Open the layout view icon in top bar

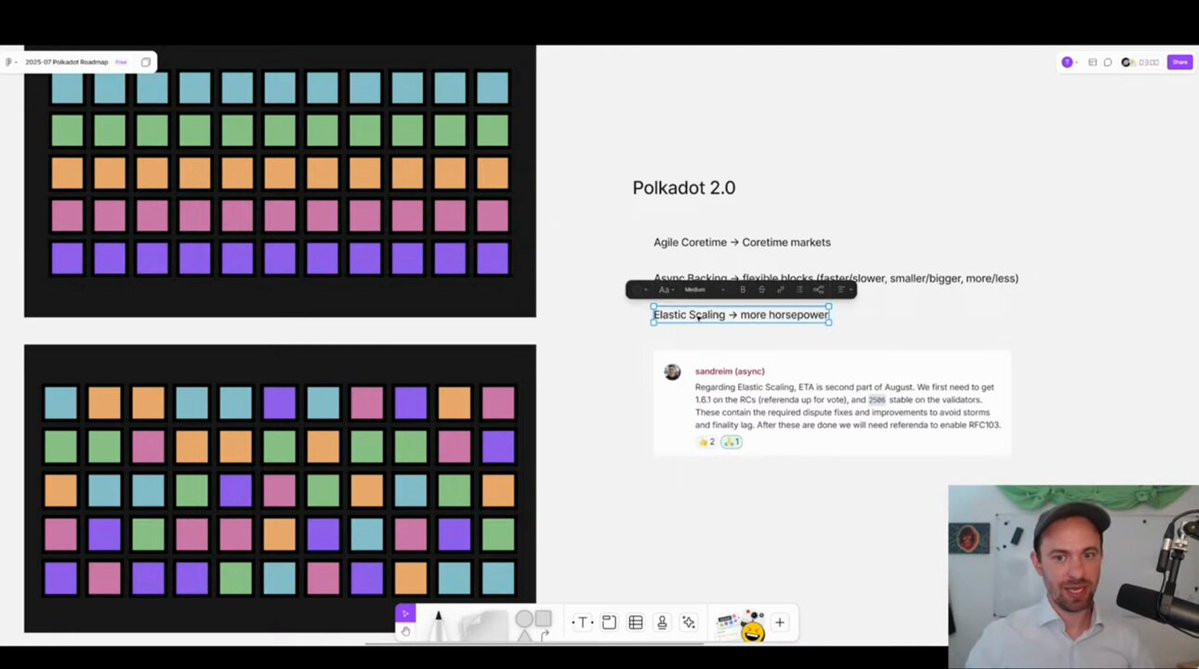click(x=1092, y=62)
